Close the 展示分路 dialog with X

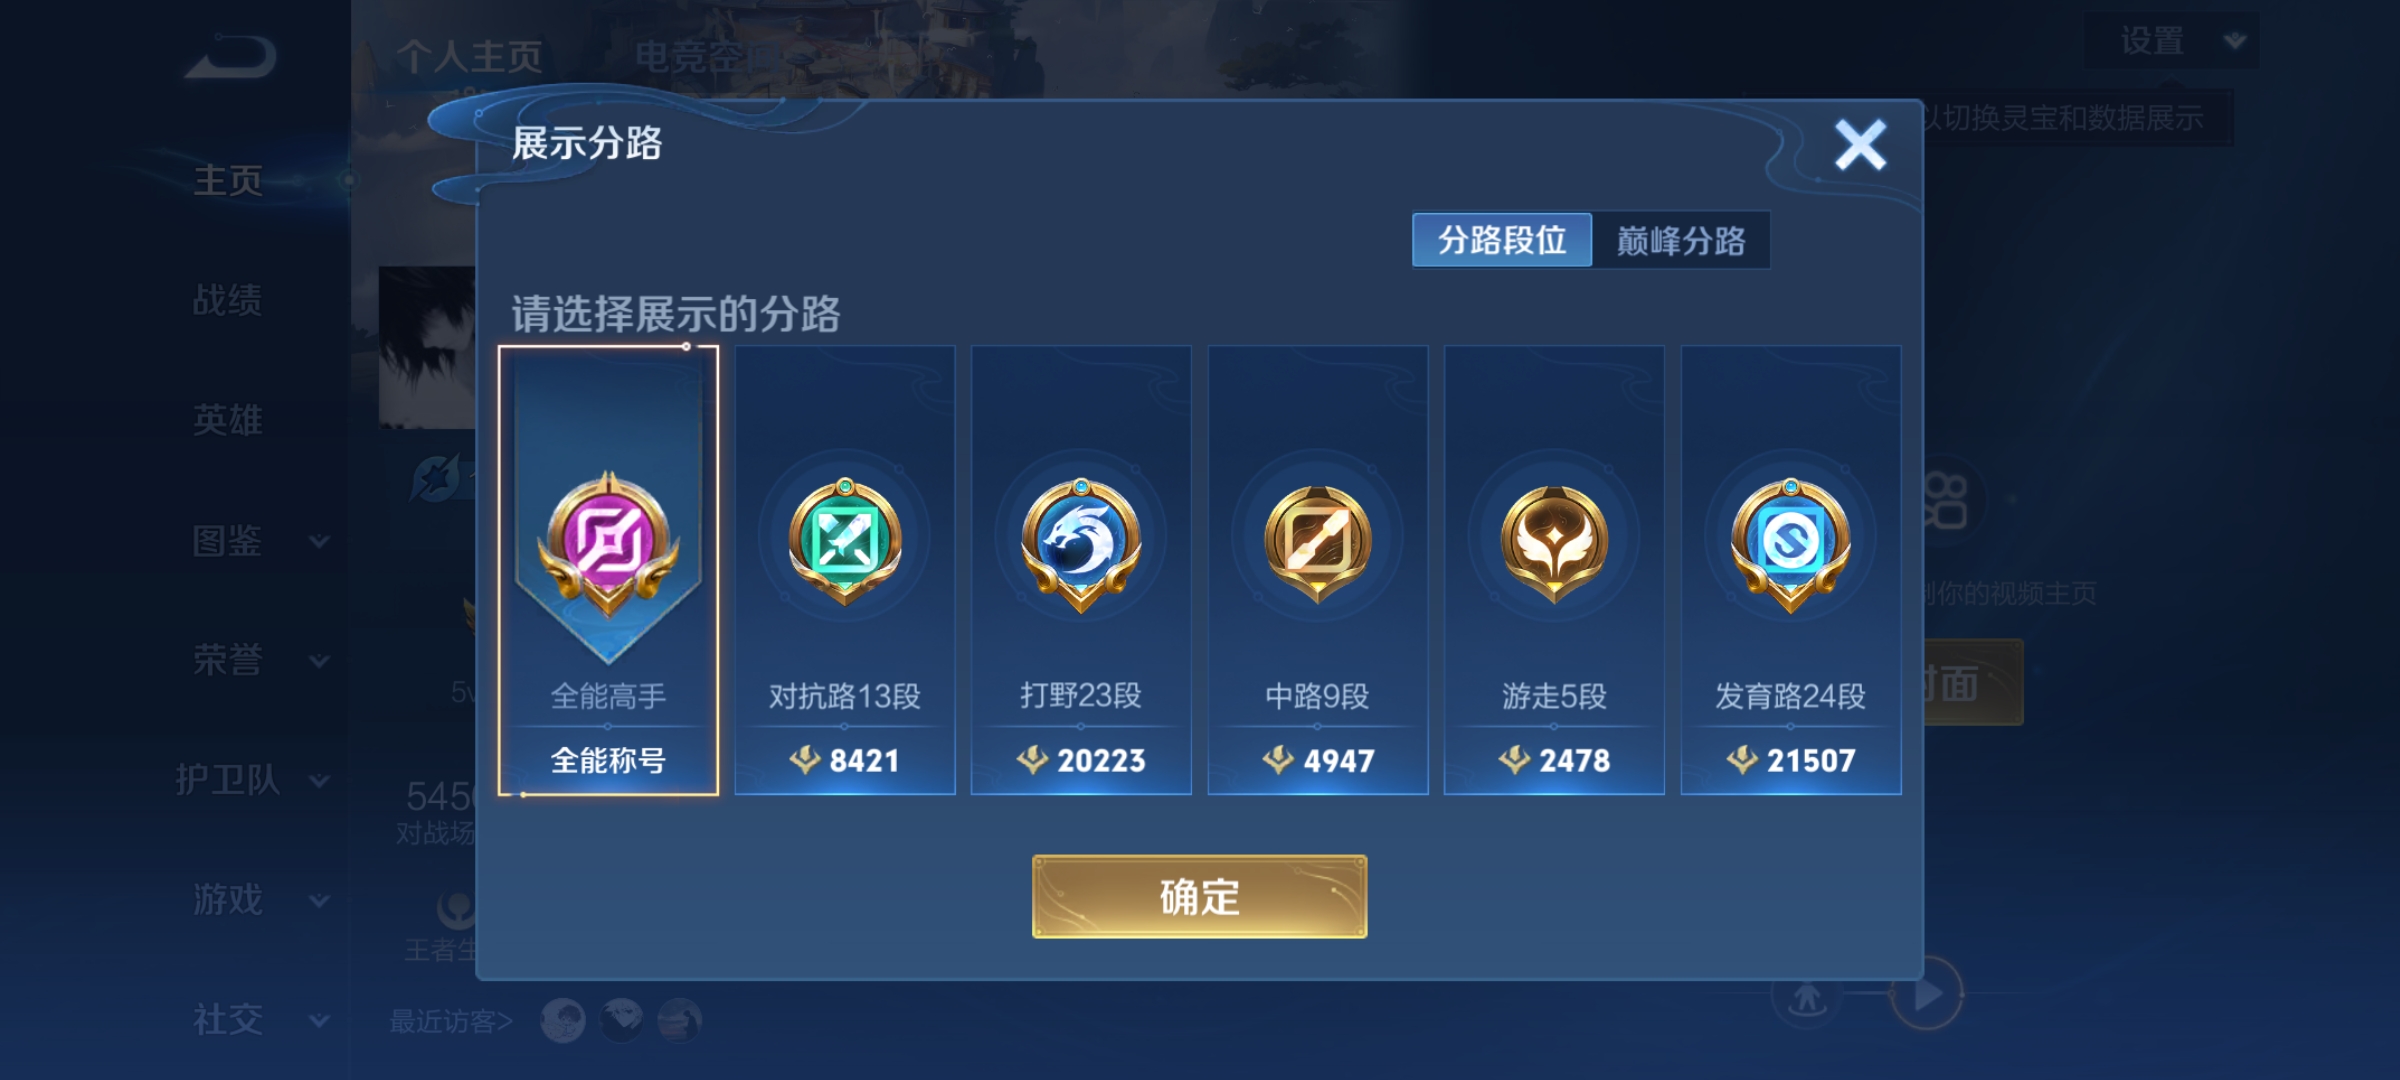click(x=1860, y=145)
